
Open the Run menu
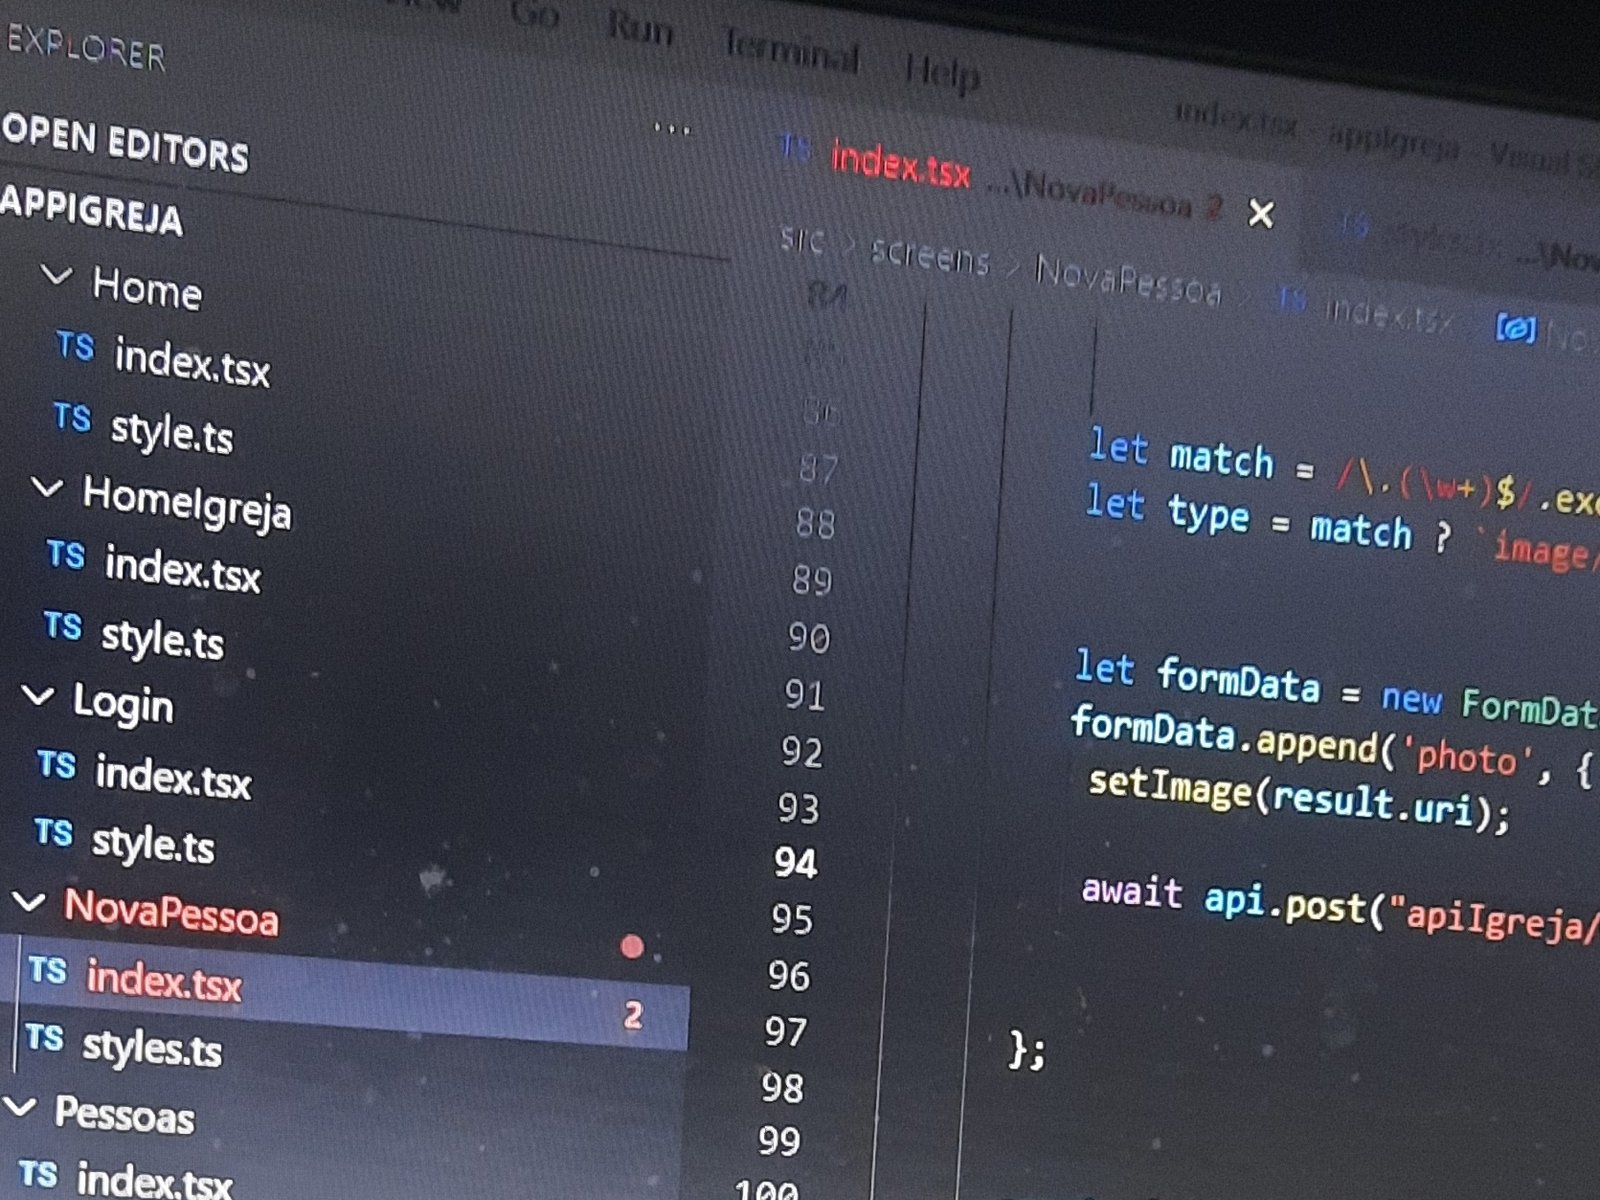640,29
